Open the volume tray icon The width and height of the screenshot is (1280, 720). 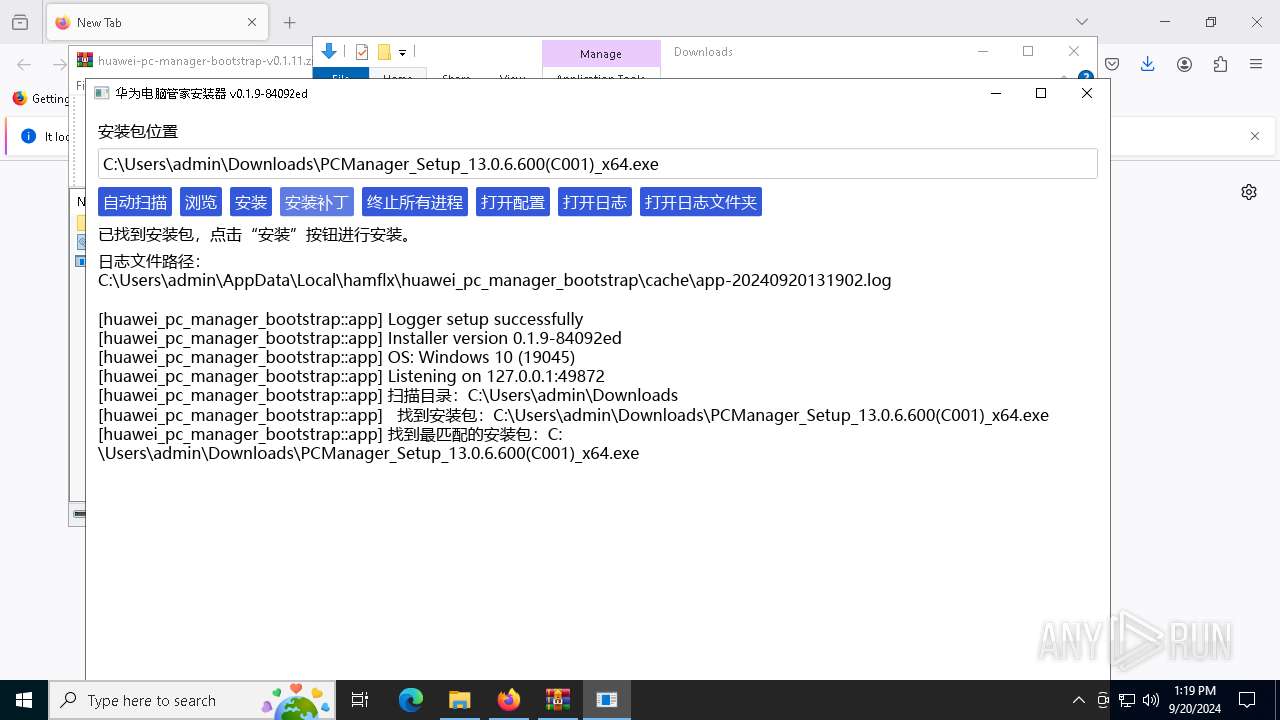tap(1151, 700)
